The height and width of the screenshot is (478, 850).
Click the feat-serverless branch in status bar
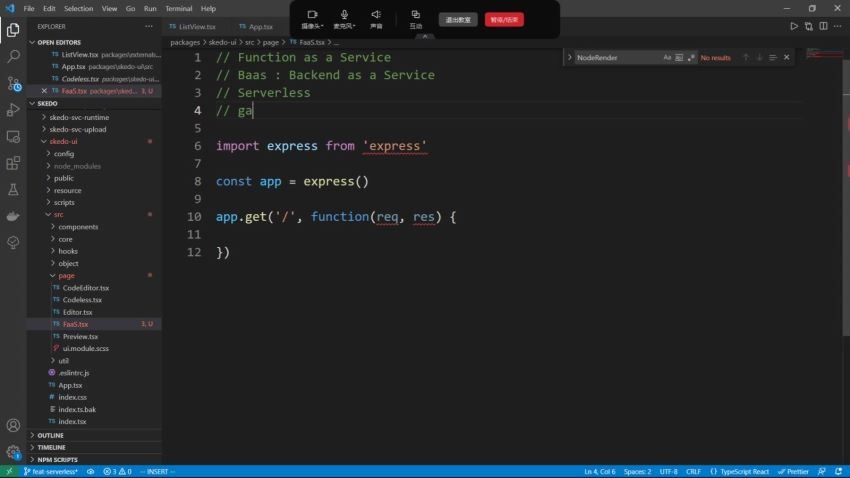click(x=50, y=471)
